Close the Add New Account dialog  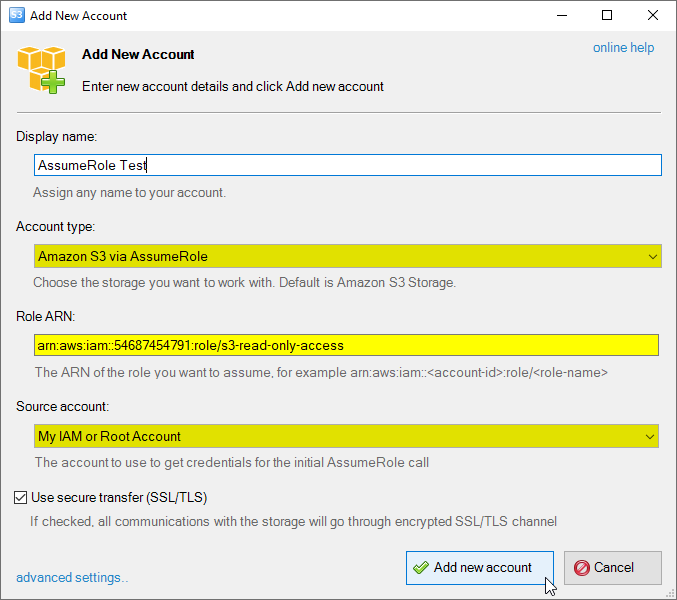(653, 16)
